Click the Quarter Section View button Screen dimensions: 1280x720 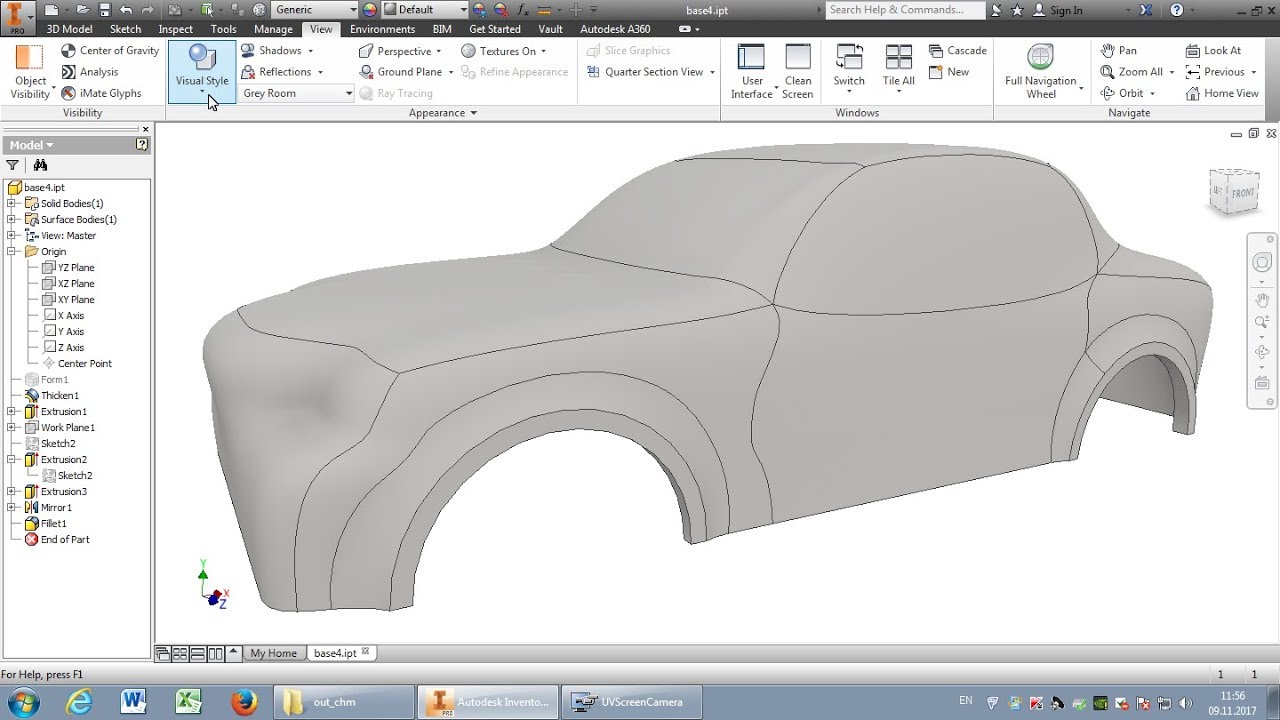(653, 72)
